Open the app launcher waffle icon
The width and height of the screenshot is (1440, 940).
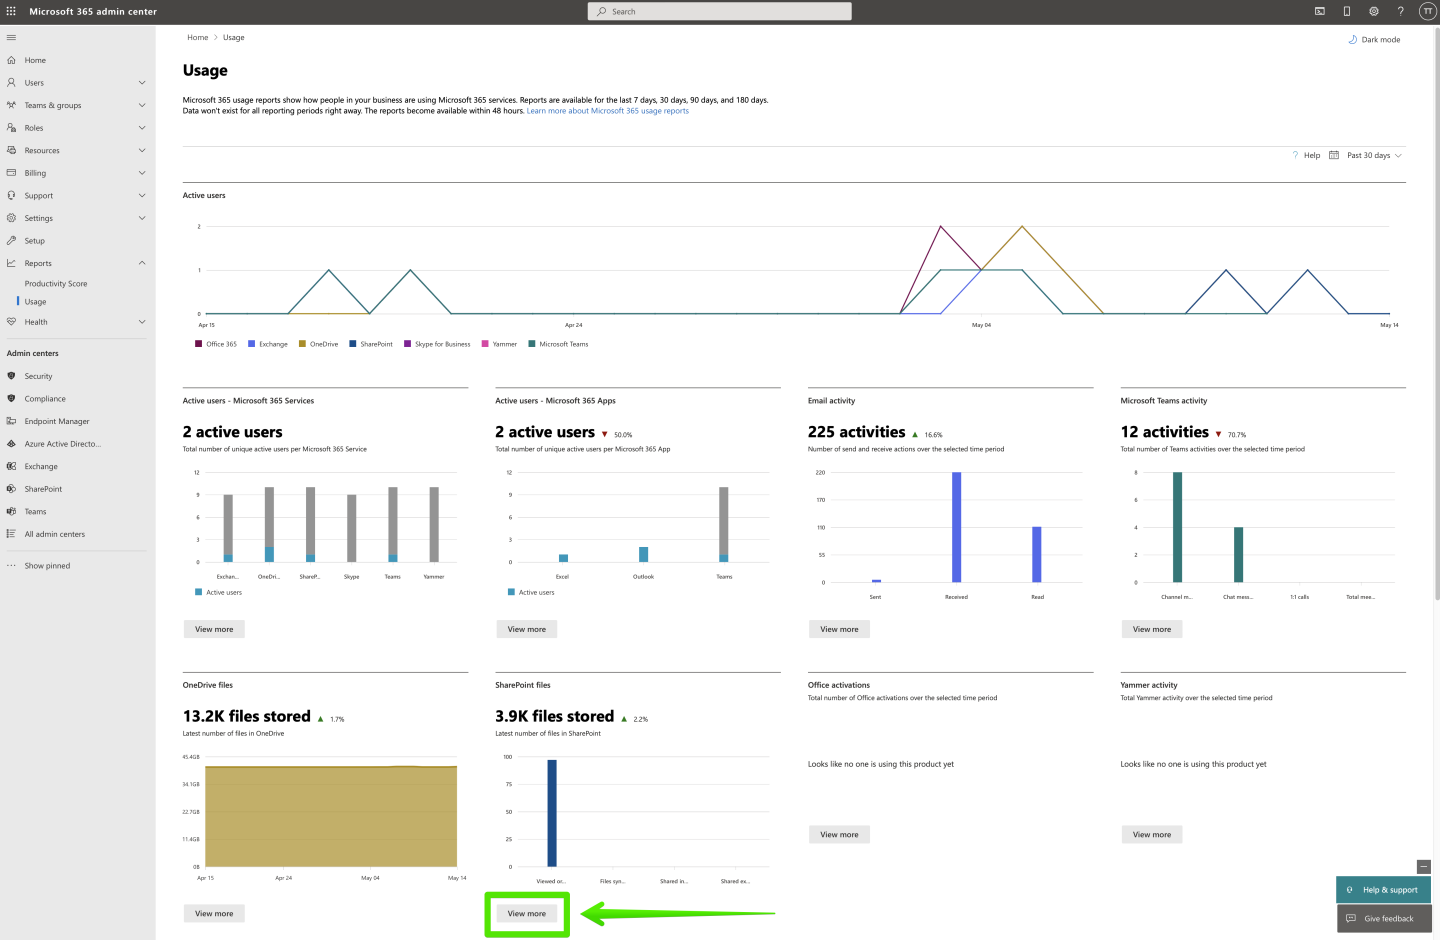coord(11,11)
